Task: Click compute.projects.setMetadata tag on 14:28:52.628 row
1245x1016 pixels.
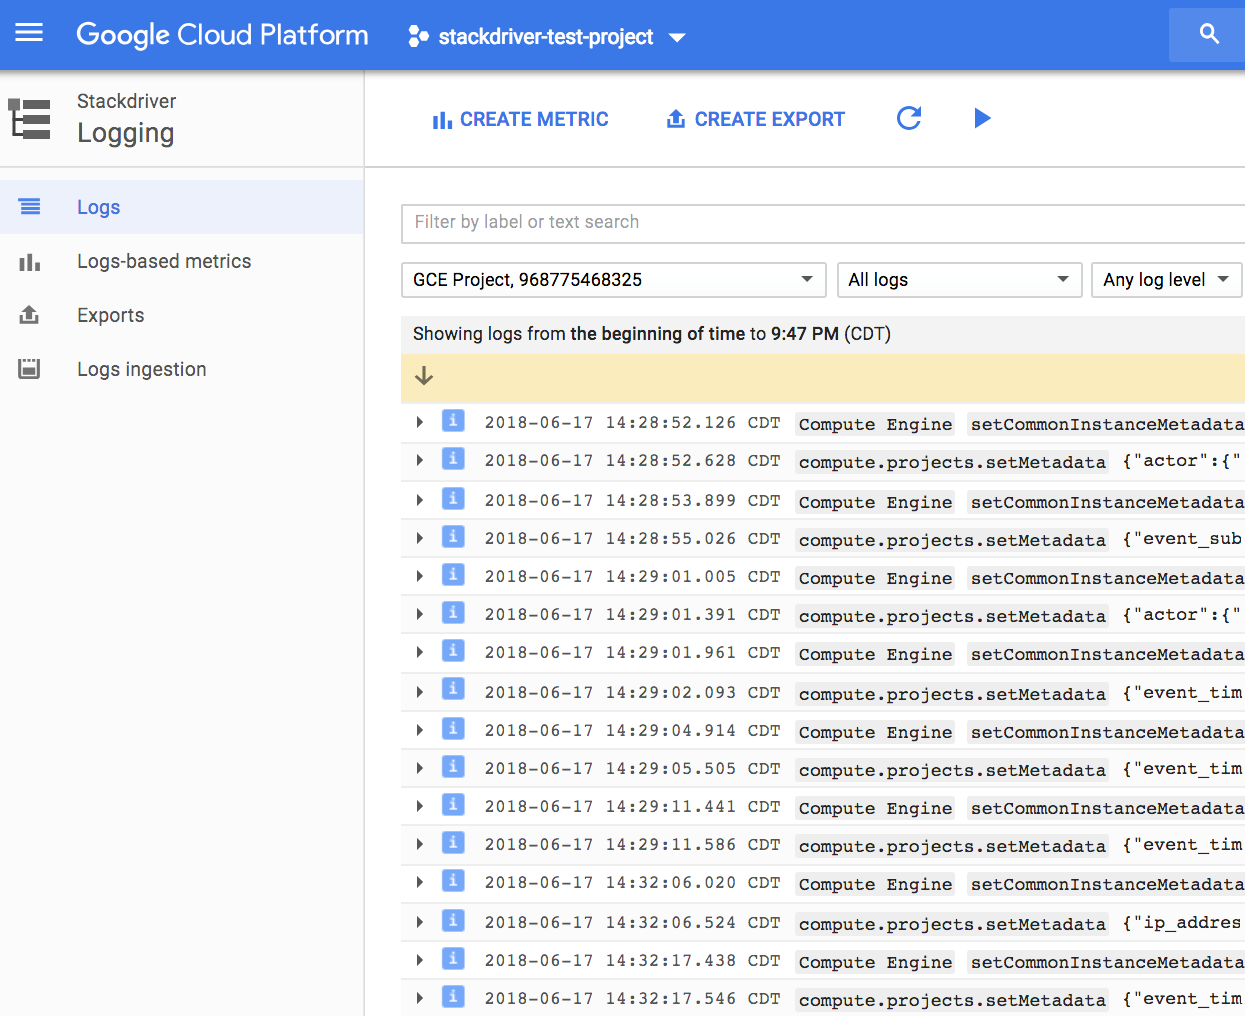Action: (952, 462)
